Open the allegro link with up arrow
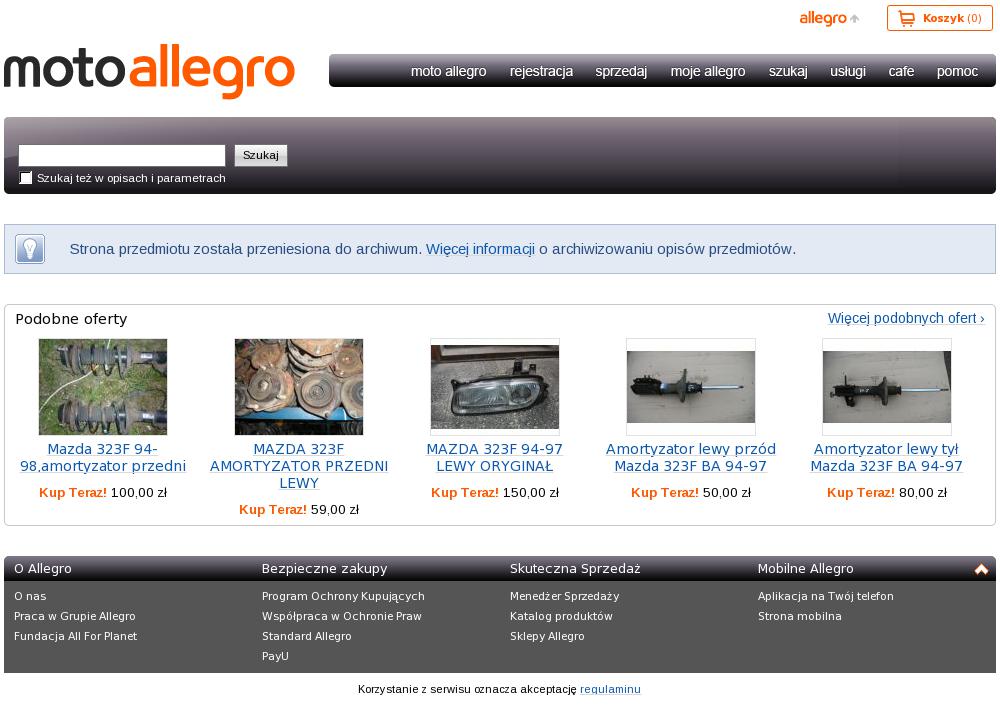 (829, 18)
